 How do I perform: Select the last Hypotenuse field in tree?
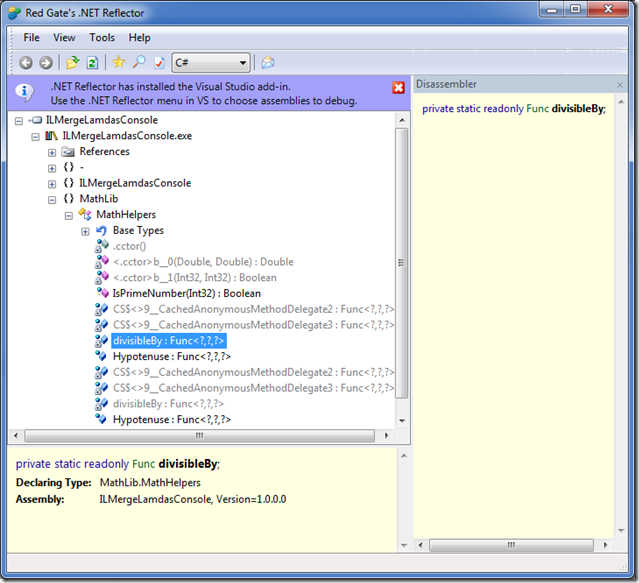[x=172, y=419]
